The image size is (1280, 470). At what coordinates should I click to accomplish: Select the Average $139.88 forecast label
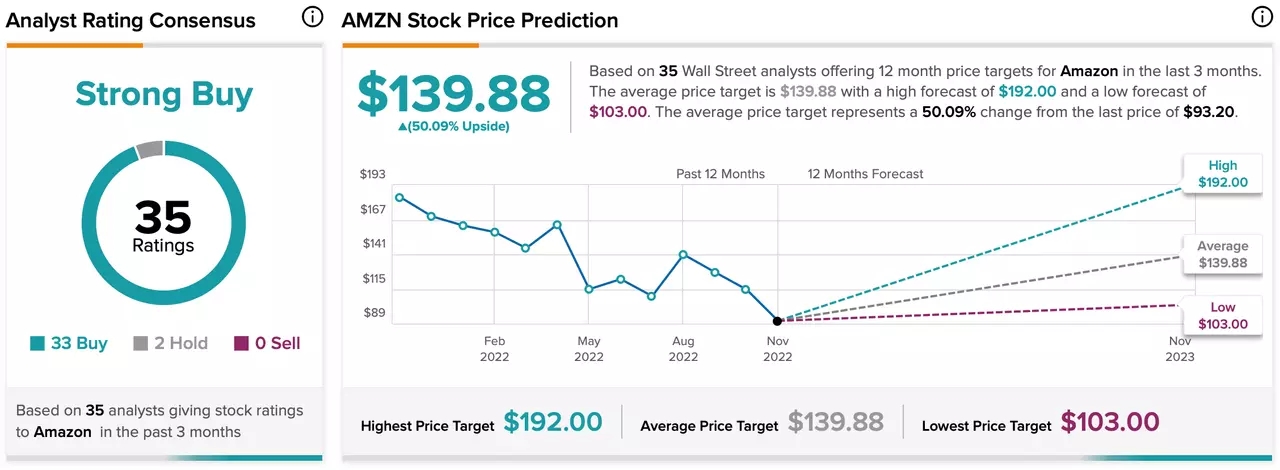pos(1222,254)
